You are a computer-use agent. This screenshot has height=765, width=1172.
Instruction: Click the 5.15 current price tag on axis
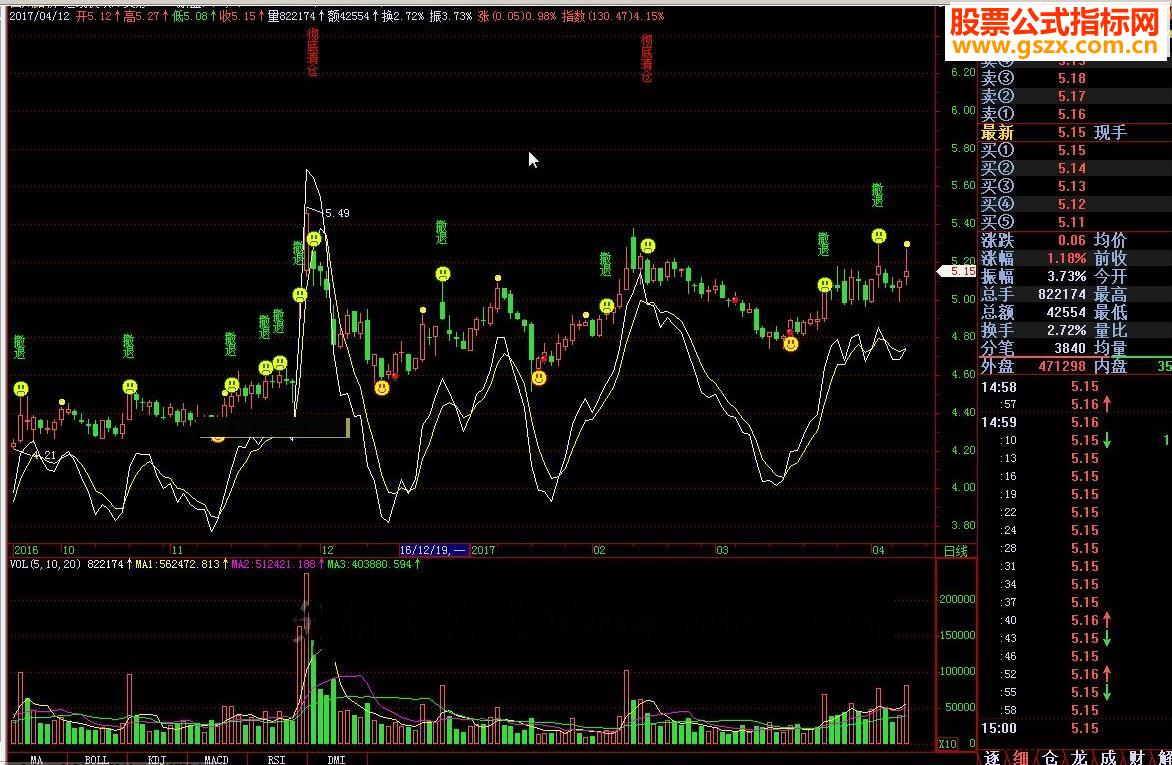[957, 271]
